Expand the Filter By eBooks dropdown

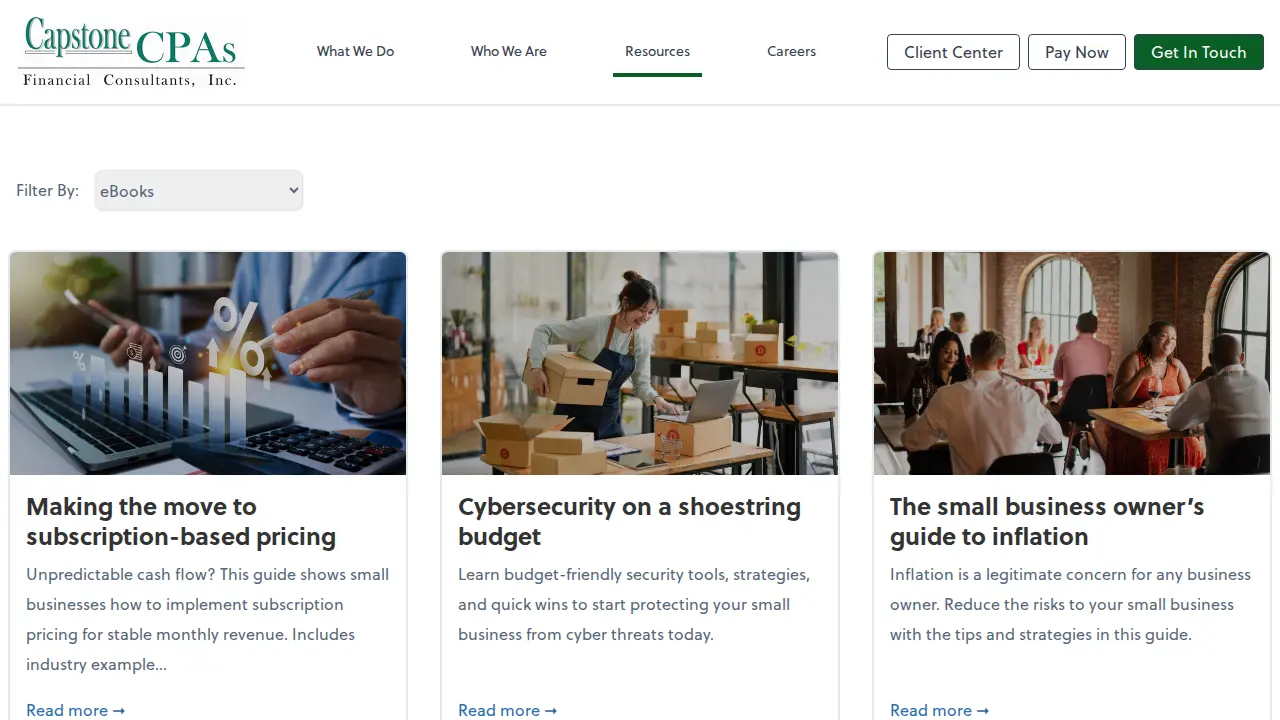[x=199, y=191]
